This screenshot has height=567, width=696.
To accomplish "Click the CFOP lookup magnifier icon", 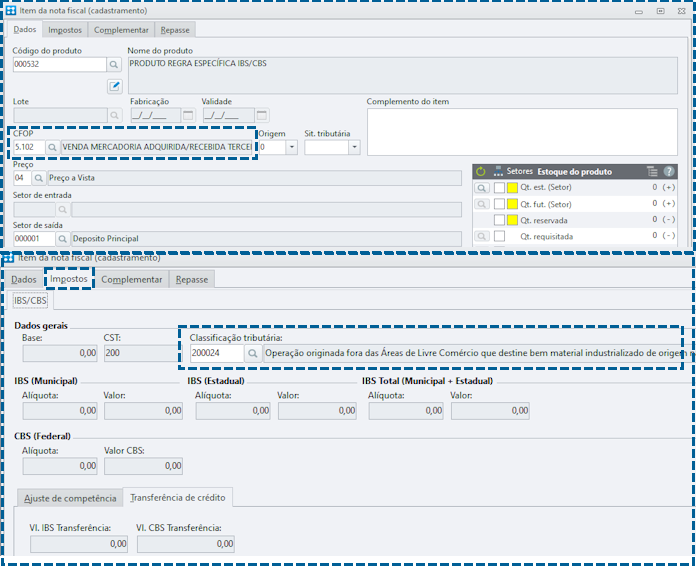I will point(52,147).
